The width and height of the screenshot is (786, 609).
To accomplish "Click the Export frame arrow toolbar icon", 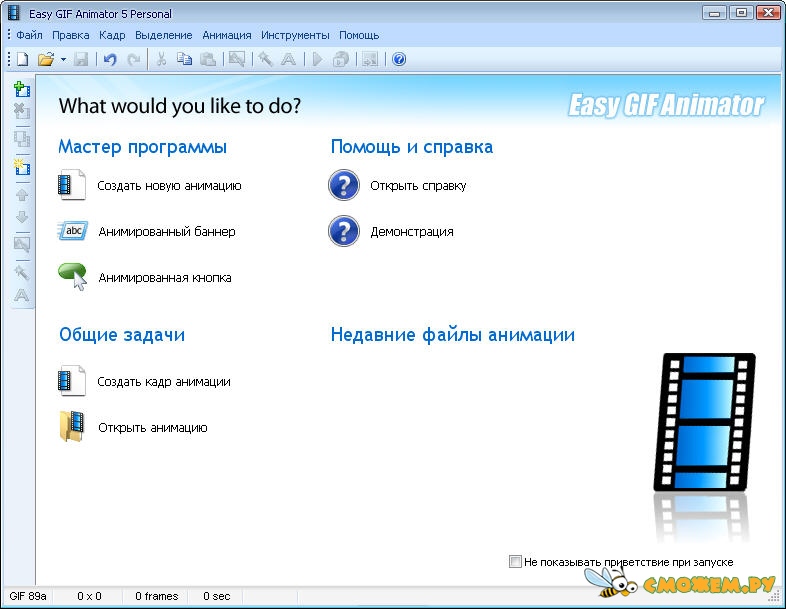I will point(370,59).
